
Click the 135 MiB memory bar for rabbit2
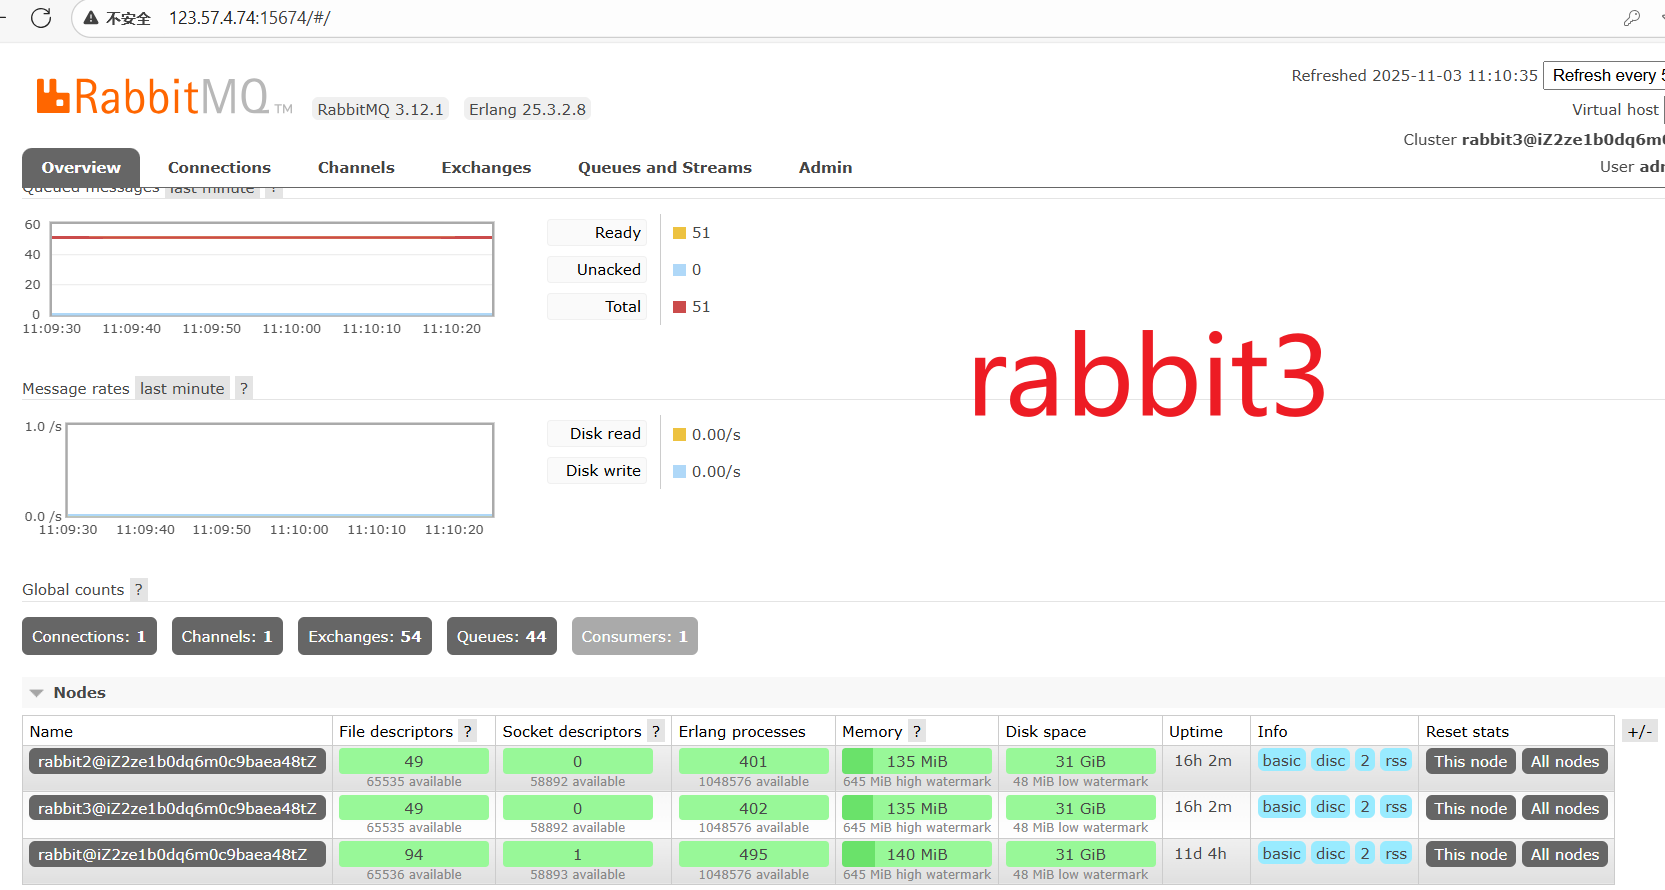point(917,761)
